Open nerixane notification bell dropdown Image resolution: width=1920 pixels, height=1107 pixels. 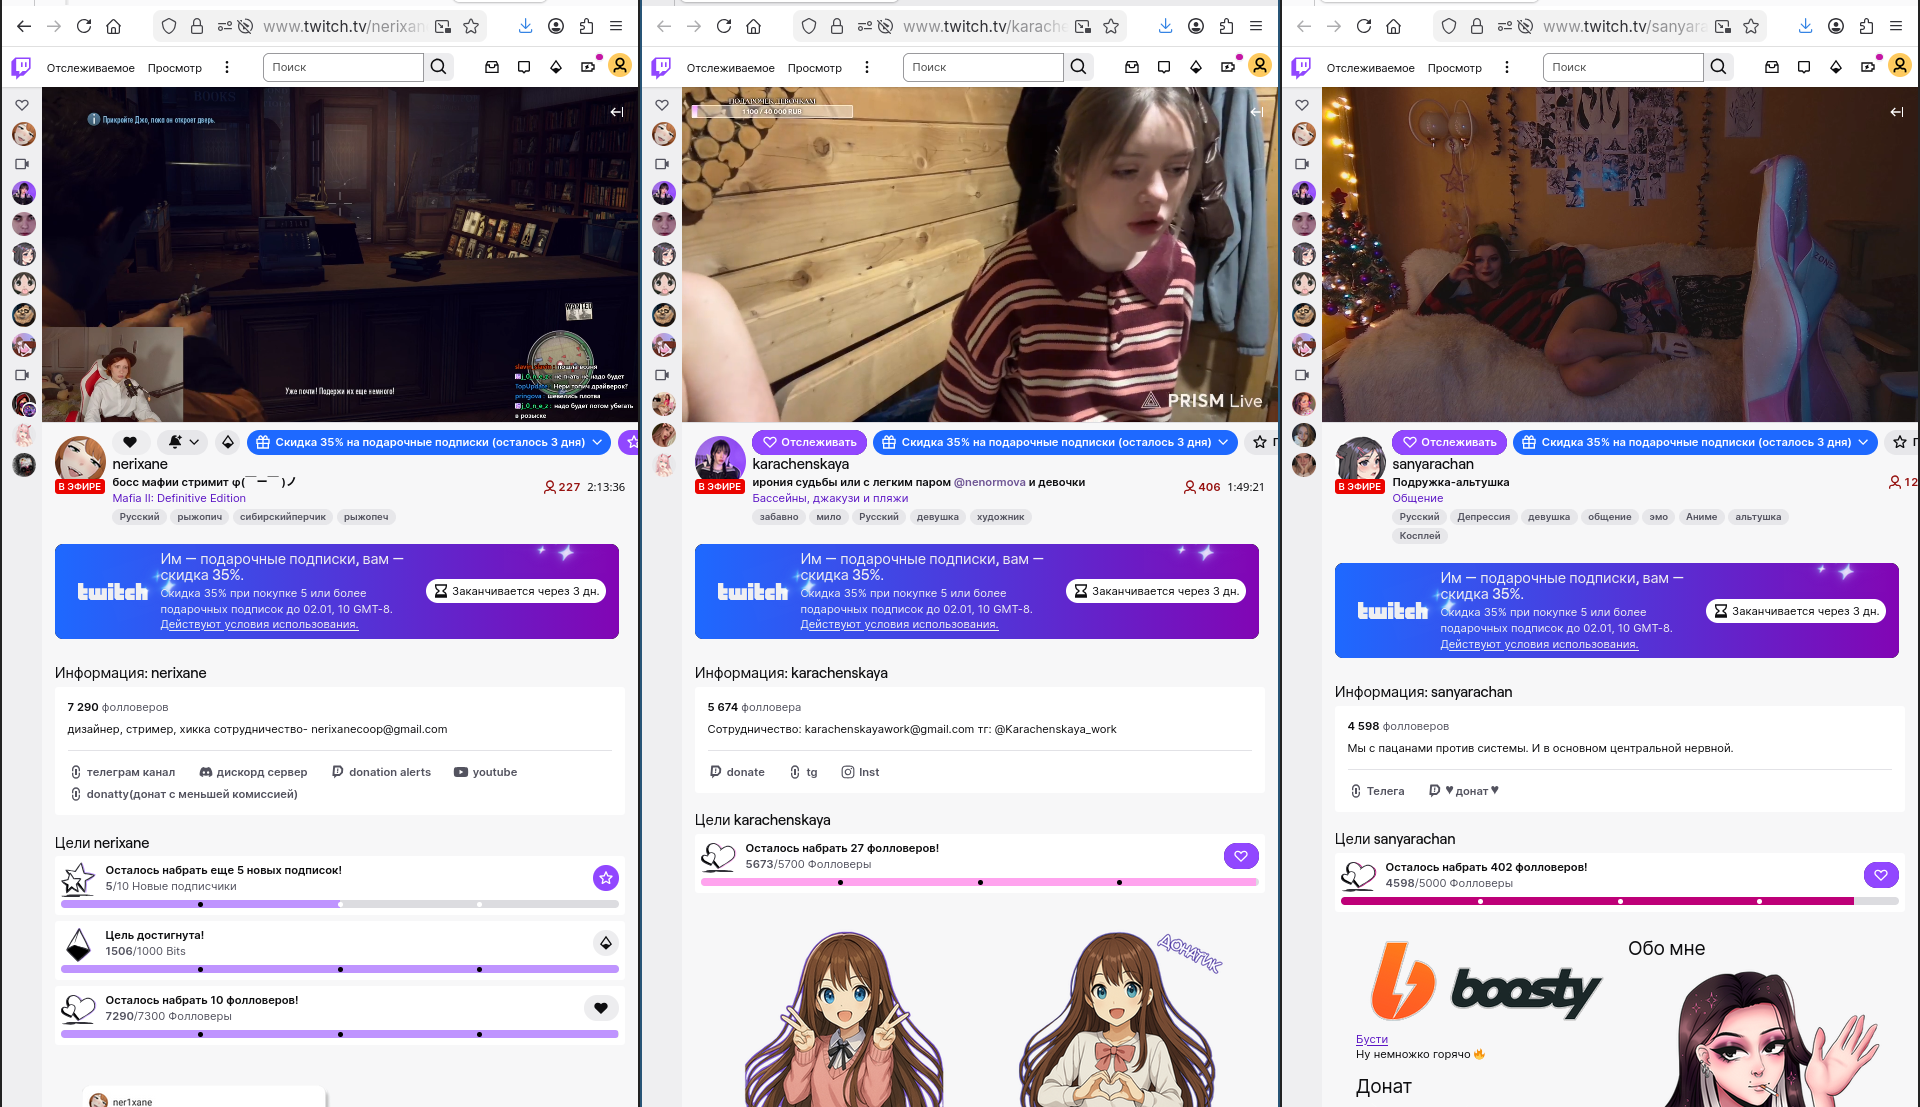coord(183,442)
